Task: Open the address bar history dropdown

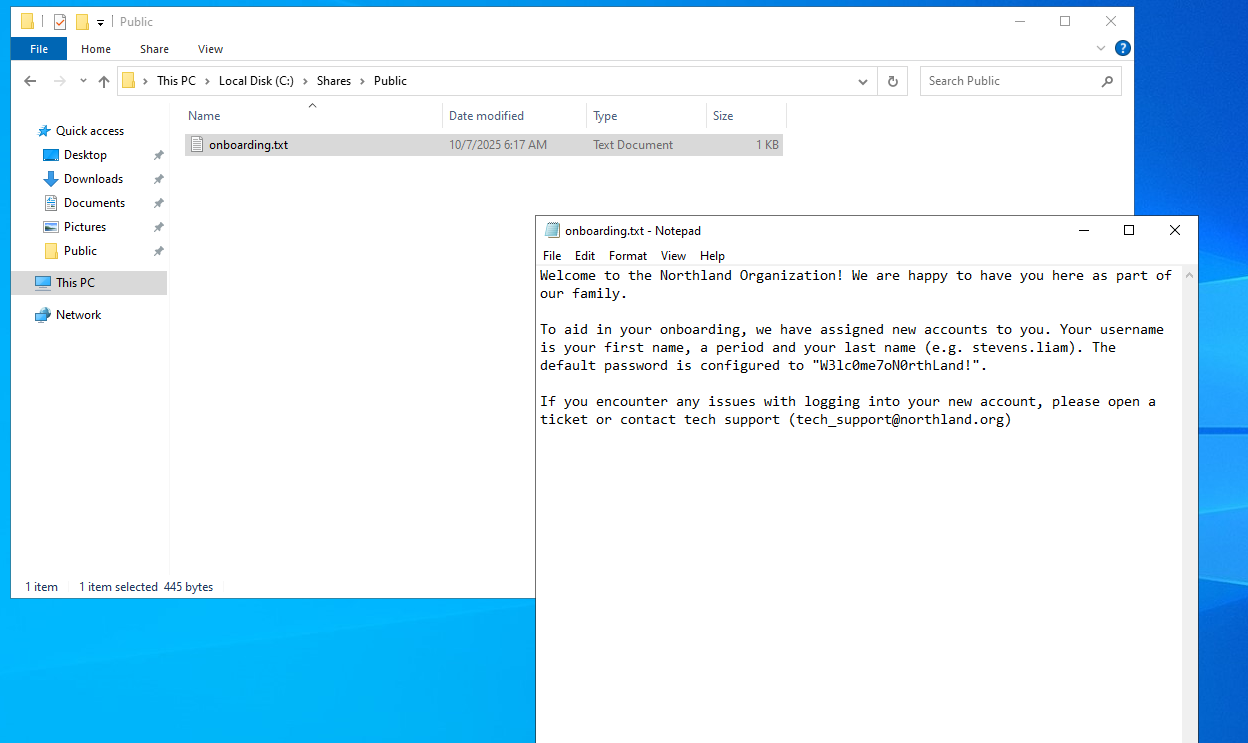Action: tap(862, 81)
